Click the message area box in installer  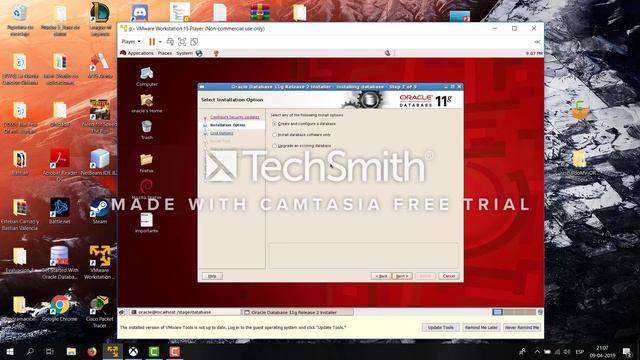363,256
